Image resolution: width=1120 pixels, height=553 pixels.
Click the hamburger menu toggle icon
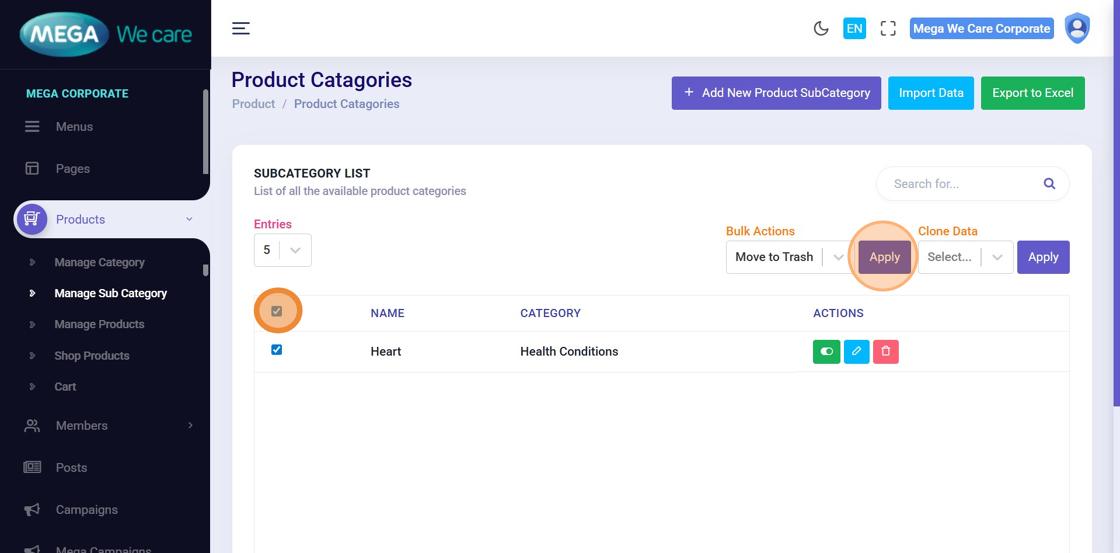(x=241, y=28)
